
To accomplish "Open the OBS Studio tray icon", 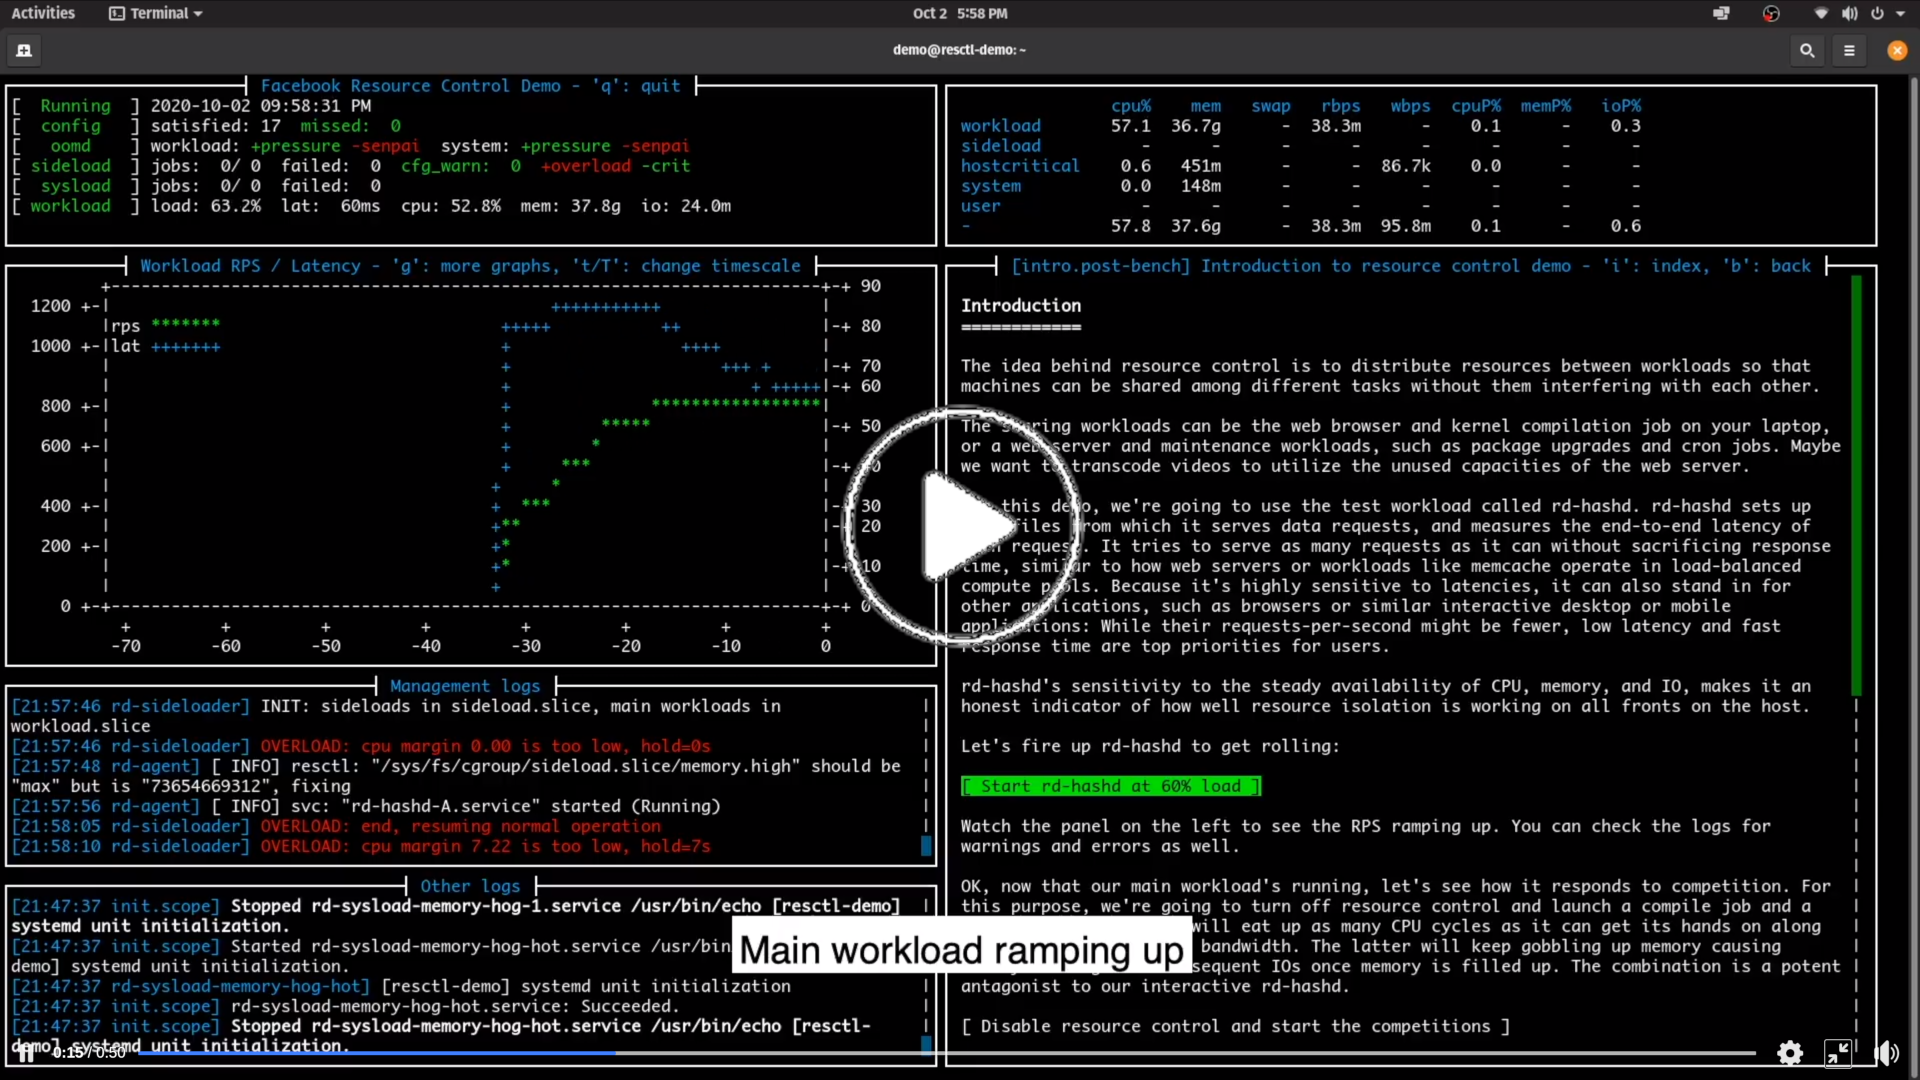I will pyautogui.click(x=1771, y=14).
